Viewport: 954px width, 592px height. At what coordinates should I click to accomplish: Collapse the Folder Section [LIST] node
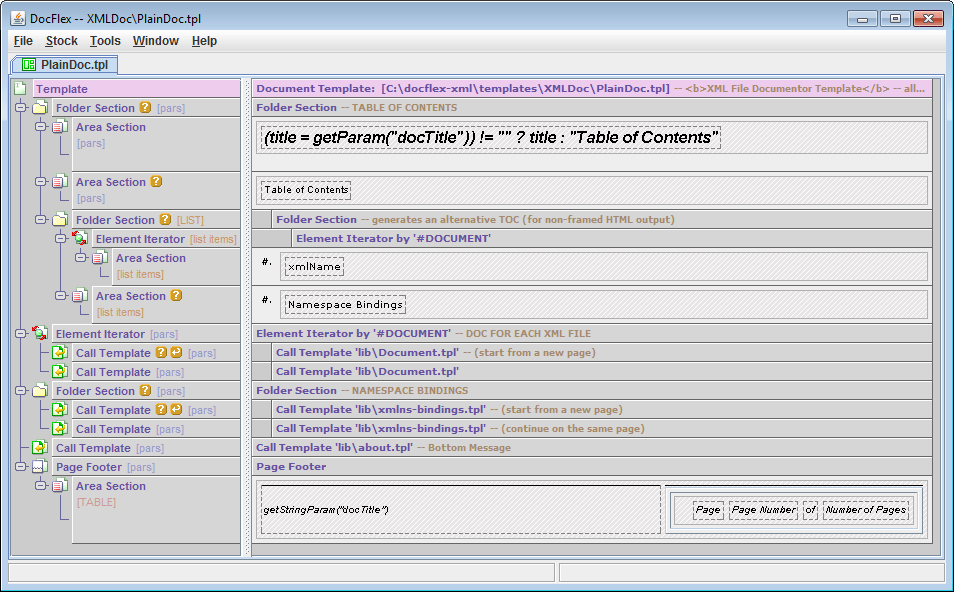(x=41, y=220)
